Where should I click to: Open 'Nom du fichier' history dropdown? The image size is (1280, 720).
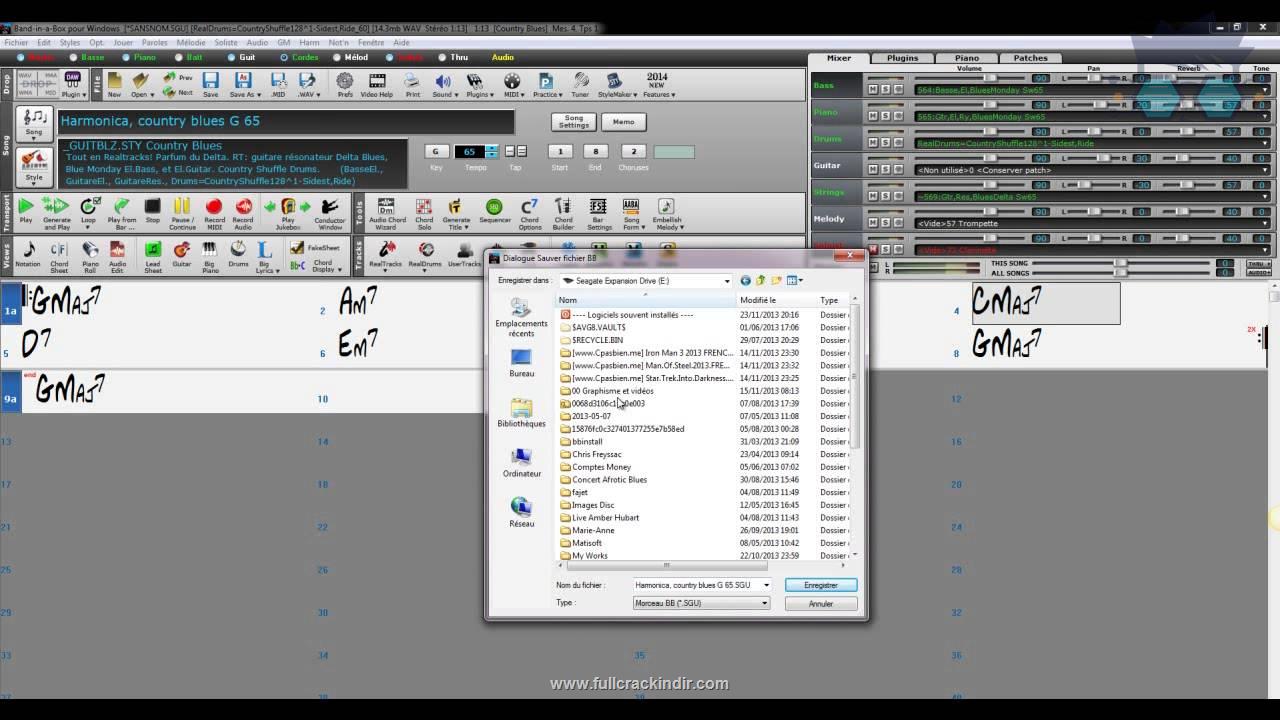766,585
